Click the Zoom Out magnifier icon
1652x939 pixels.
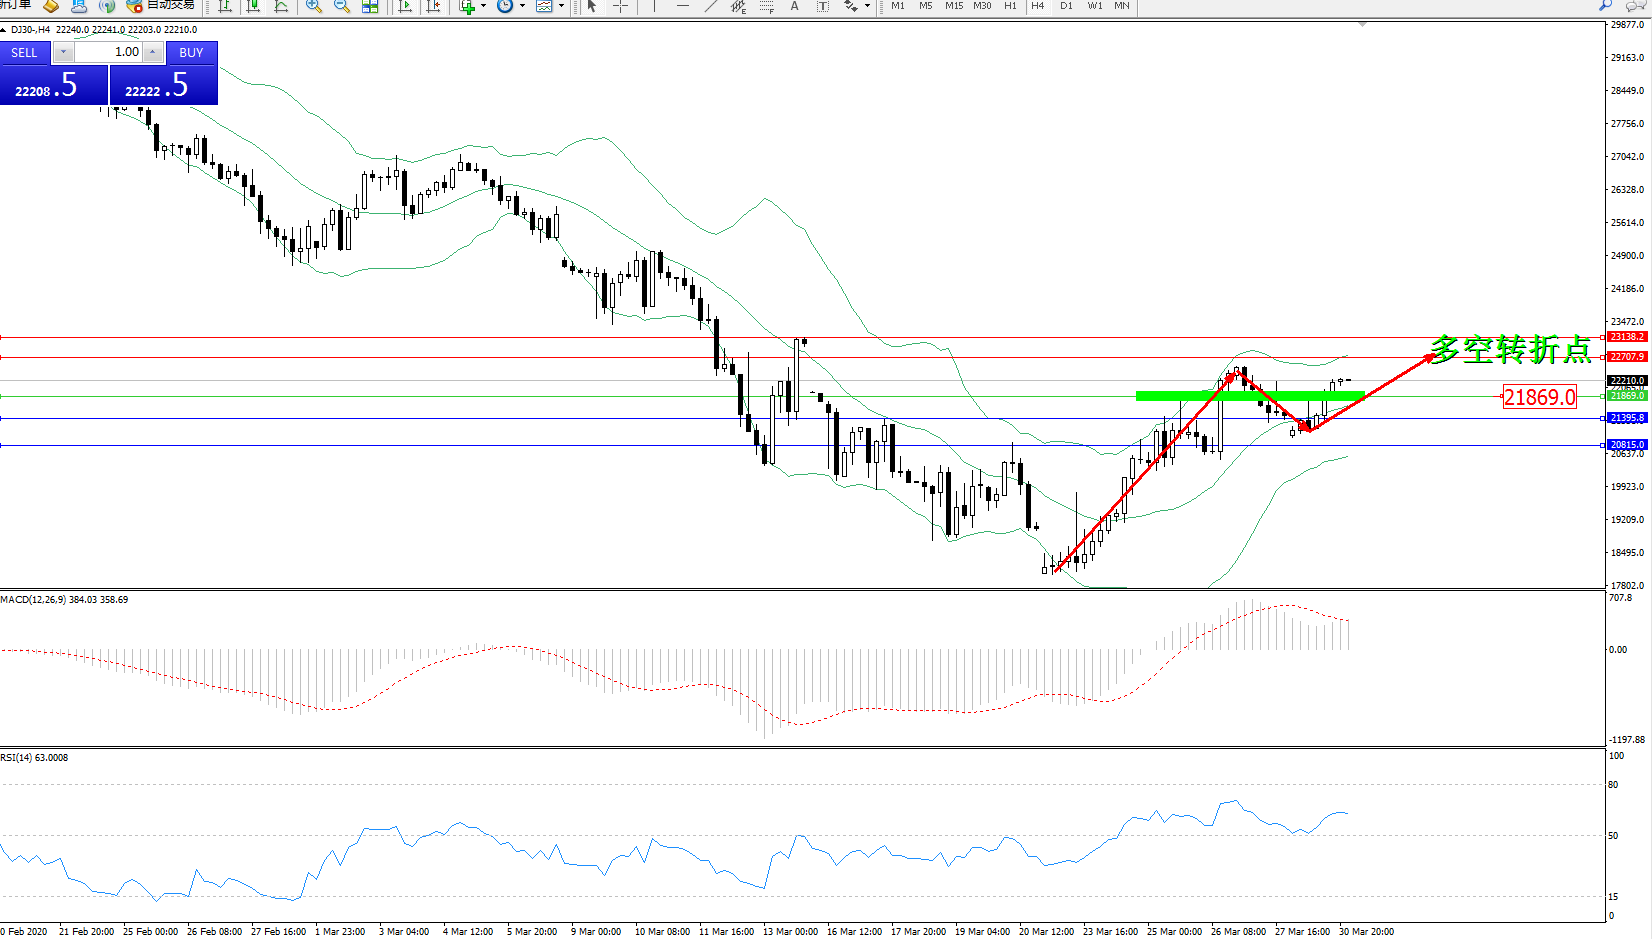tap(342, 6)
